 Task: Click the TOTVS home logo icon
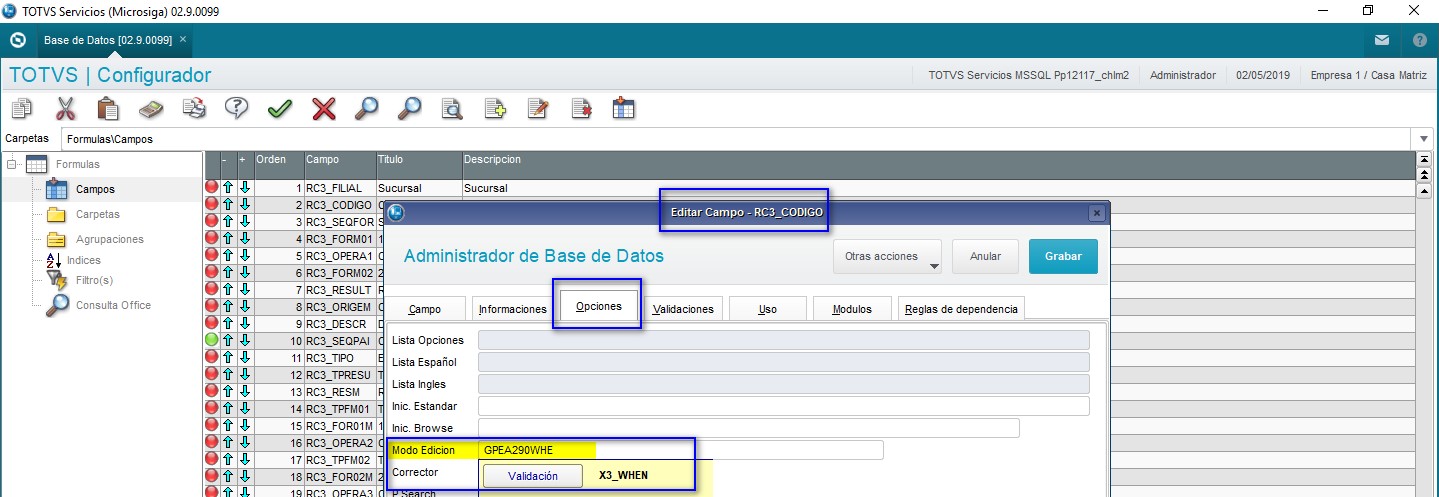click(17, 41)
